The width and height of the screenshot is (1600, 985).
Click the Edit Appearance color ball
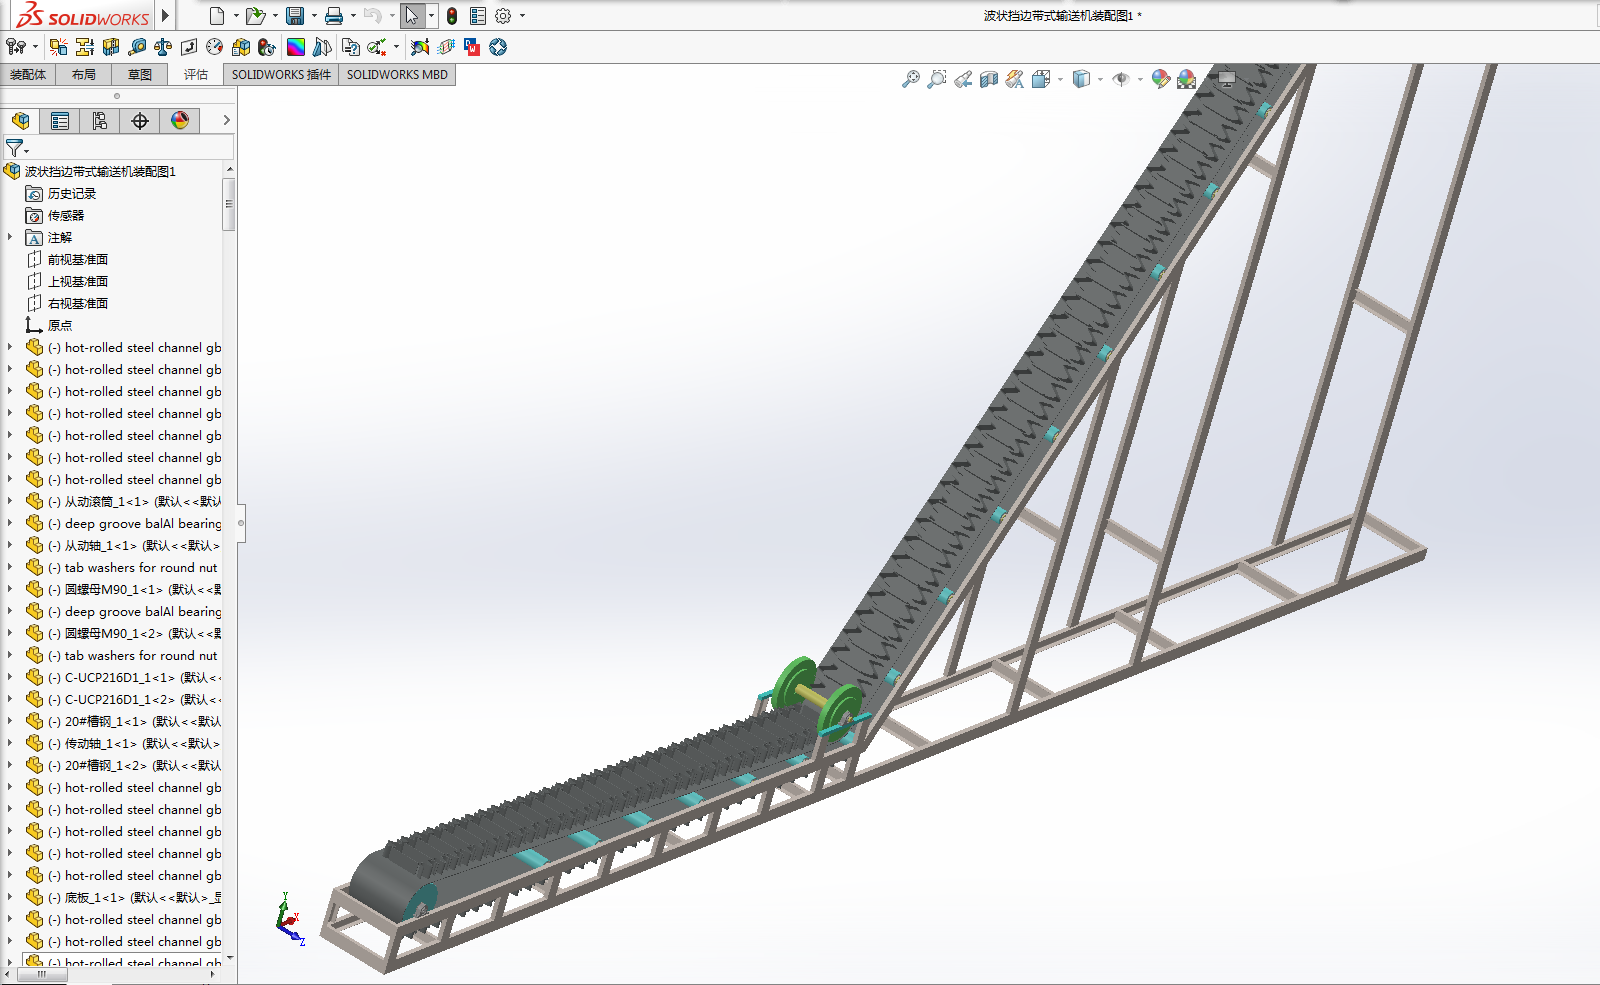point(1161,79)
